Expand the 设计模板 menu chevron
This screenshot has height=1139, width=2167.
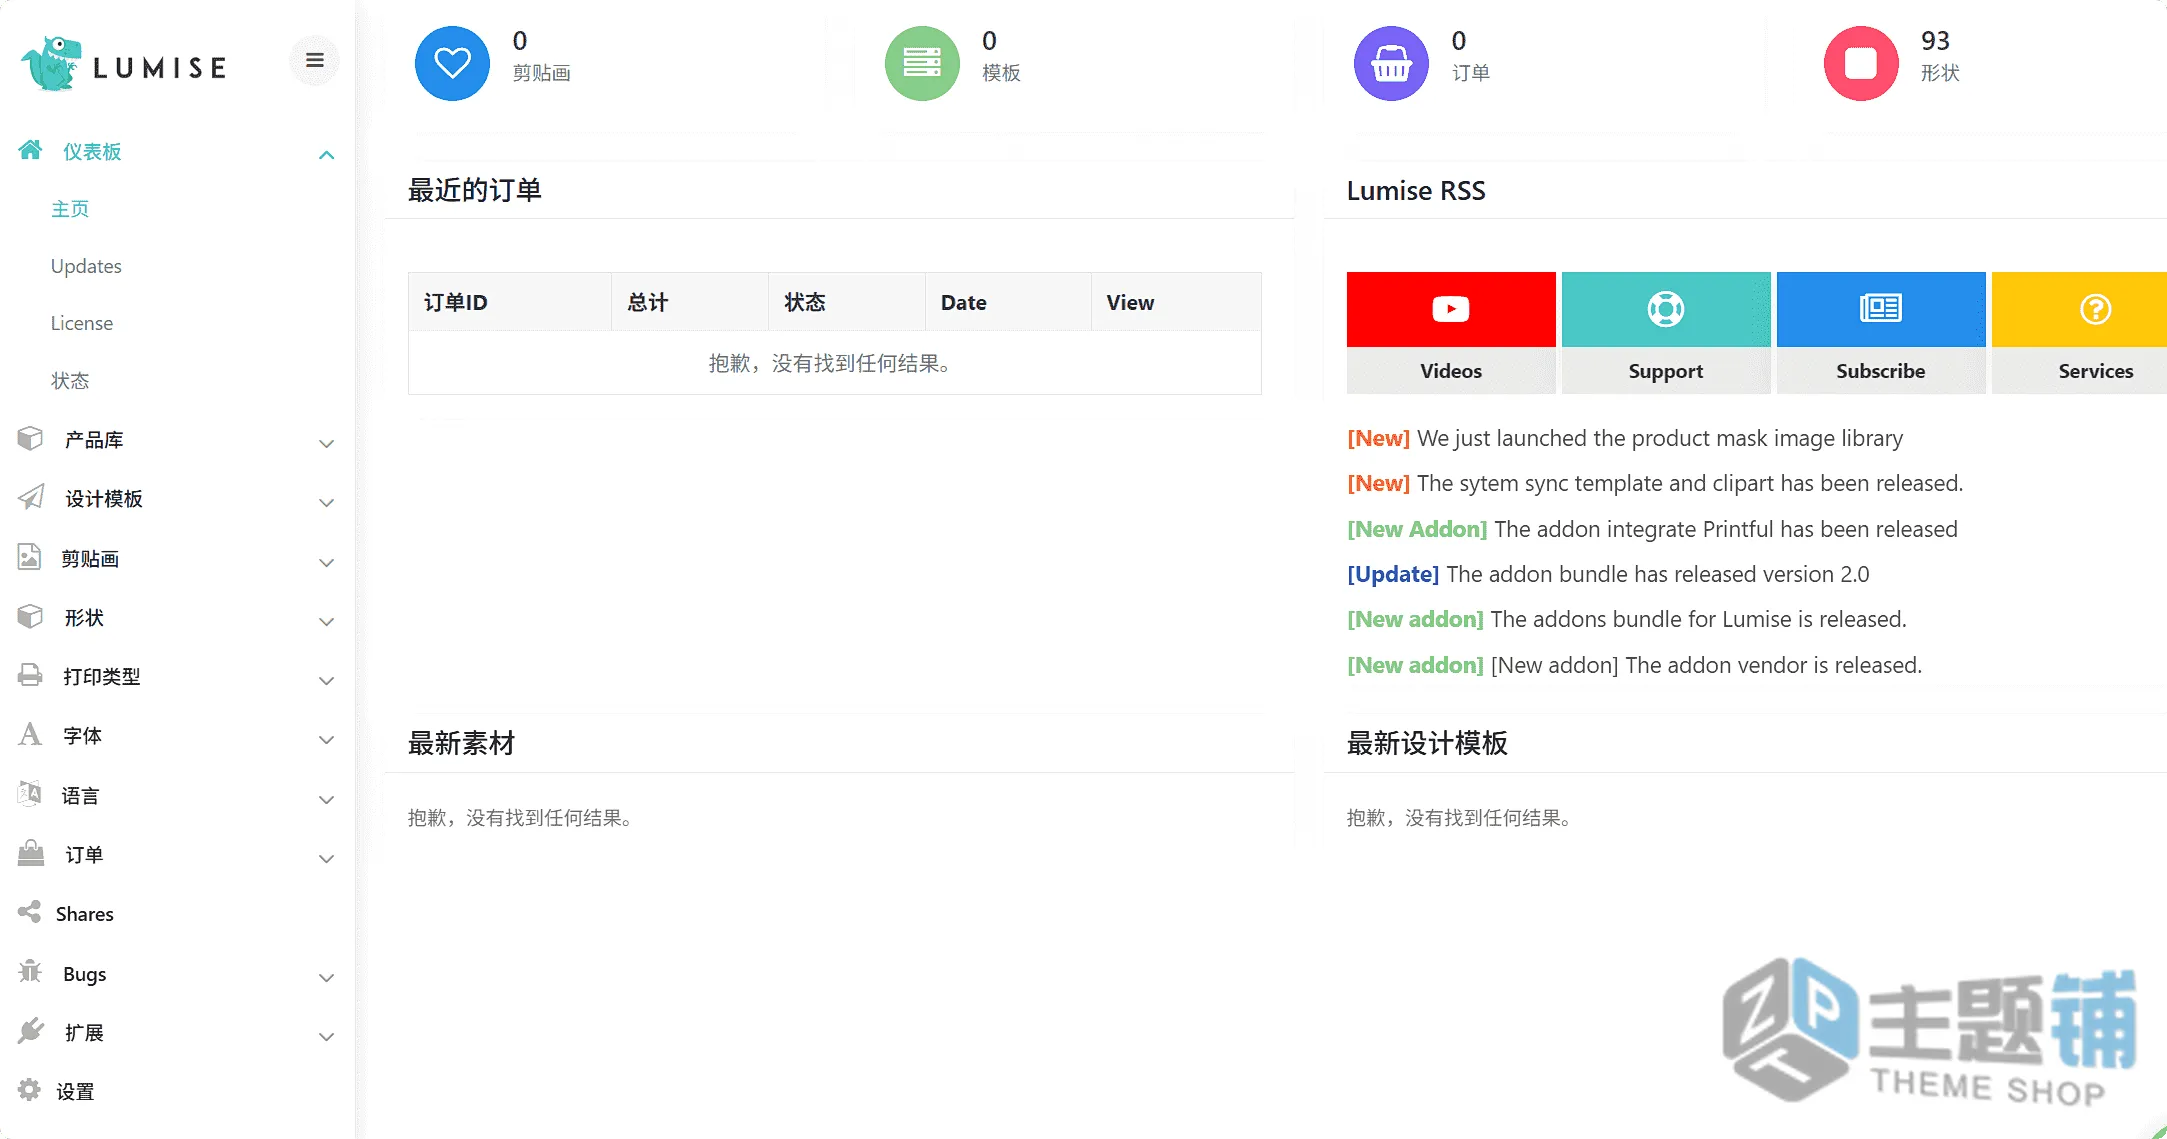tap(326, 502)
